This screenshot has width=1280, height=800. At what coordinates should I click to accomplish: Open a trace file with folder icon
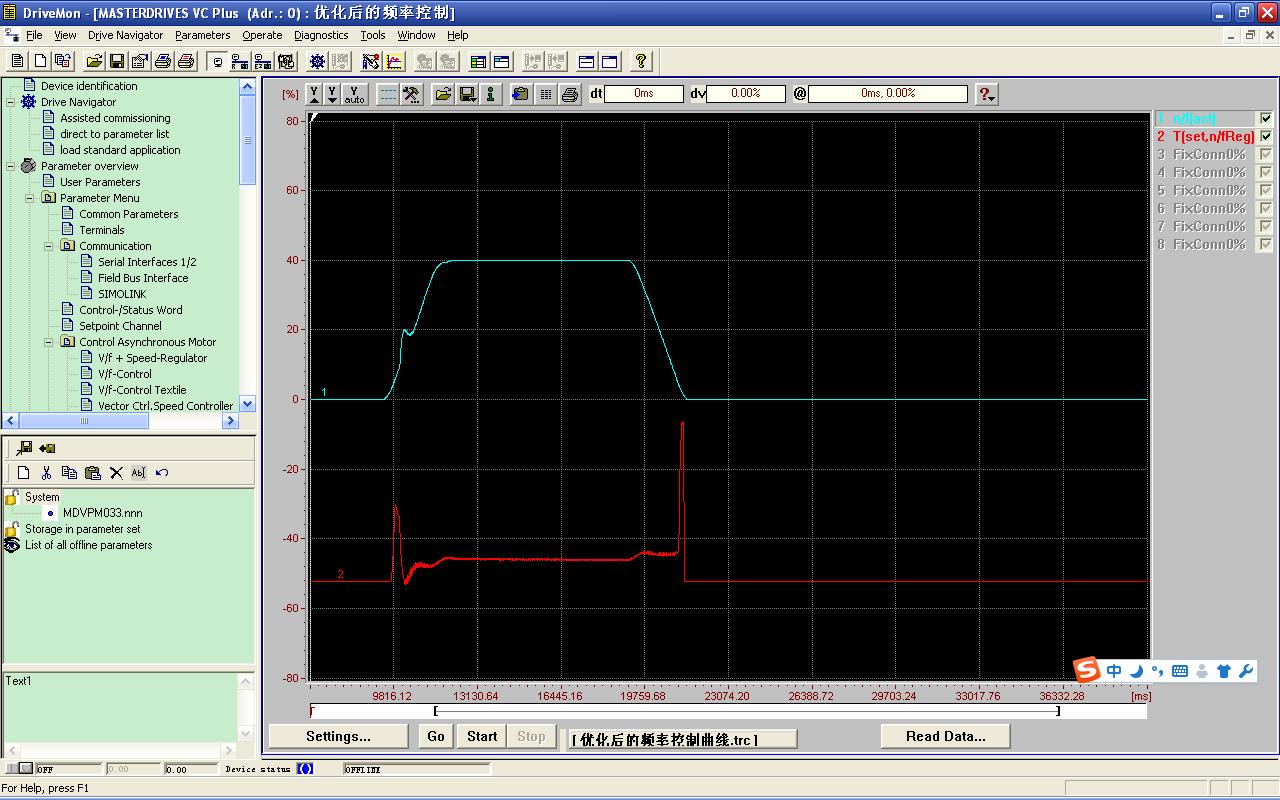442,94
